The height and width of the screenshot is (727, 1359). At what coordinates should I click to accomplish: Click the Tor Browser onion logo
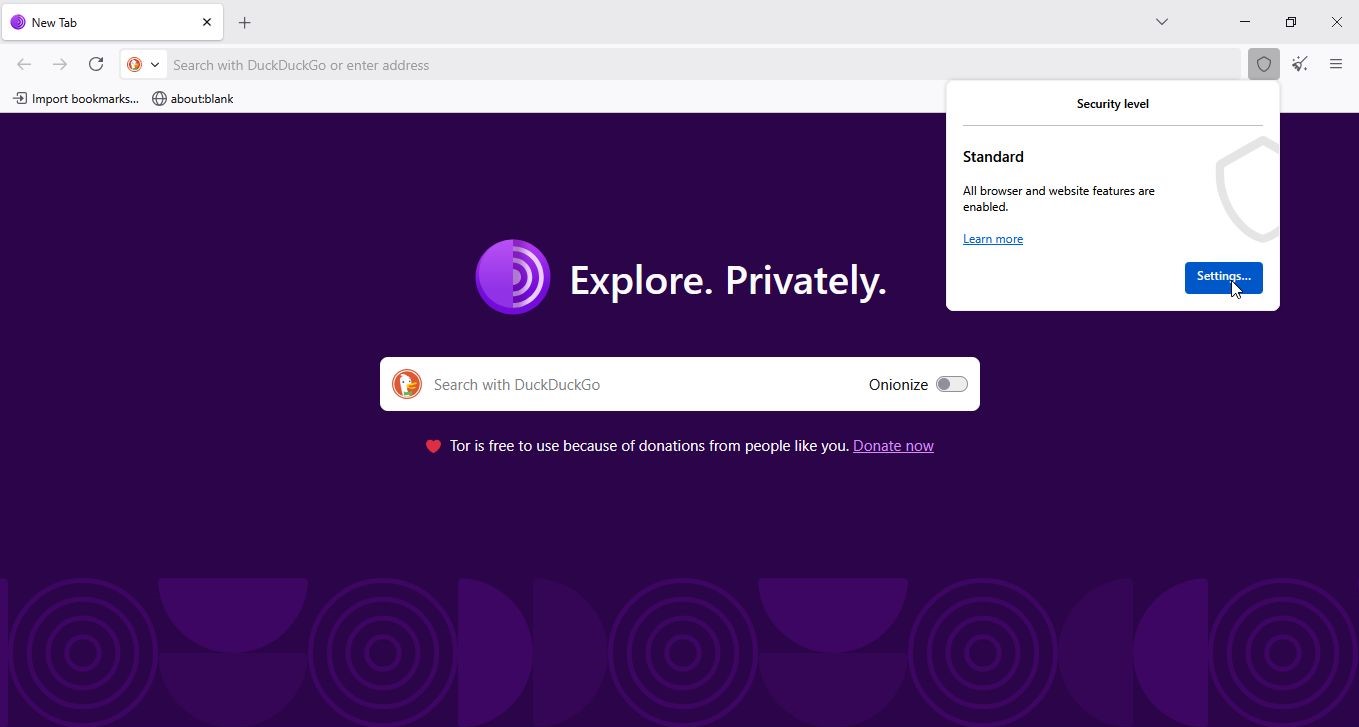pyautogui.click(x=513, y=277)
